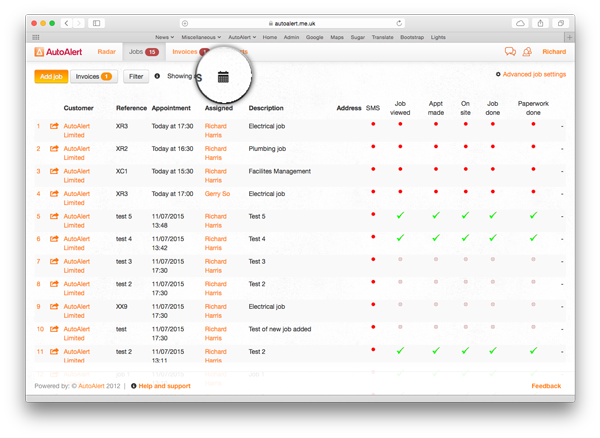This screenshot has width=600, height=438.
Task: Toggle On site status for XX9 job
Action: point(466,304)
